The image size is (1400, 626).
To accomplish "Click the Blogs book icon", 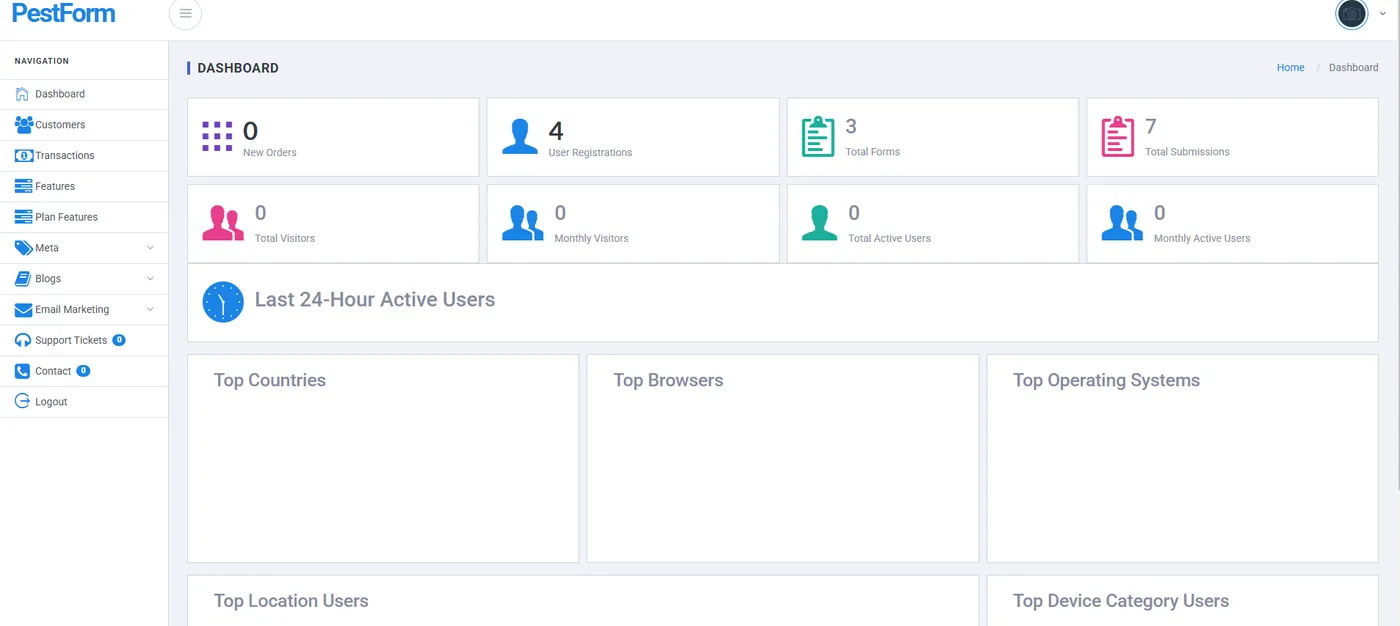I will pyautogui.click(x=24, y=279).
